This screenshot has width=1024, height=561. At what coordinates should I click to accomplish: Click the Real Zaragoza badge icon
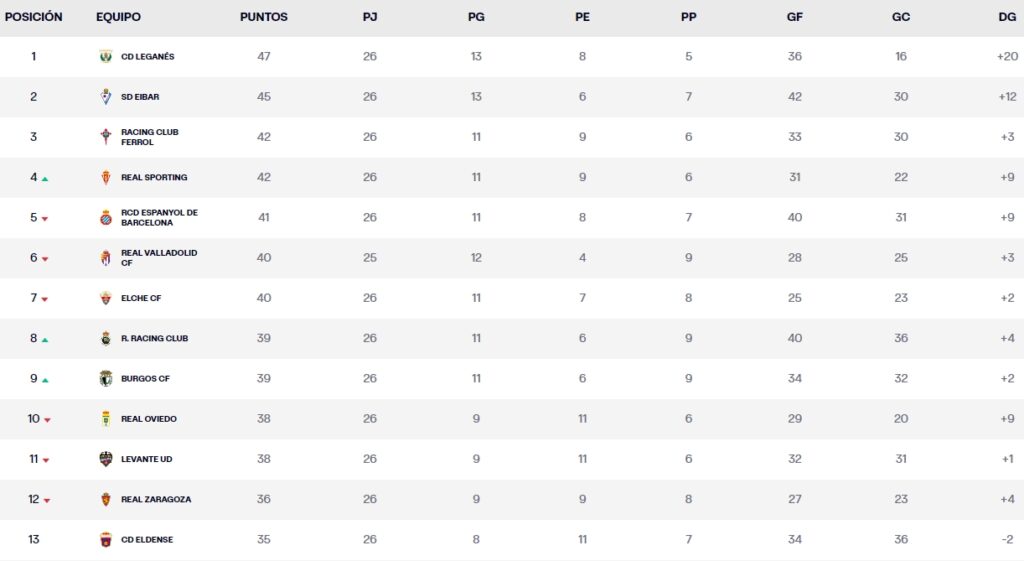[x=106, y=499]
